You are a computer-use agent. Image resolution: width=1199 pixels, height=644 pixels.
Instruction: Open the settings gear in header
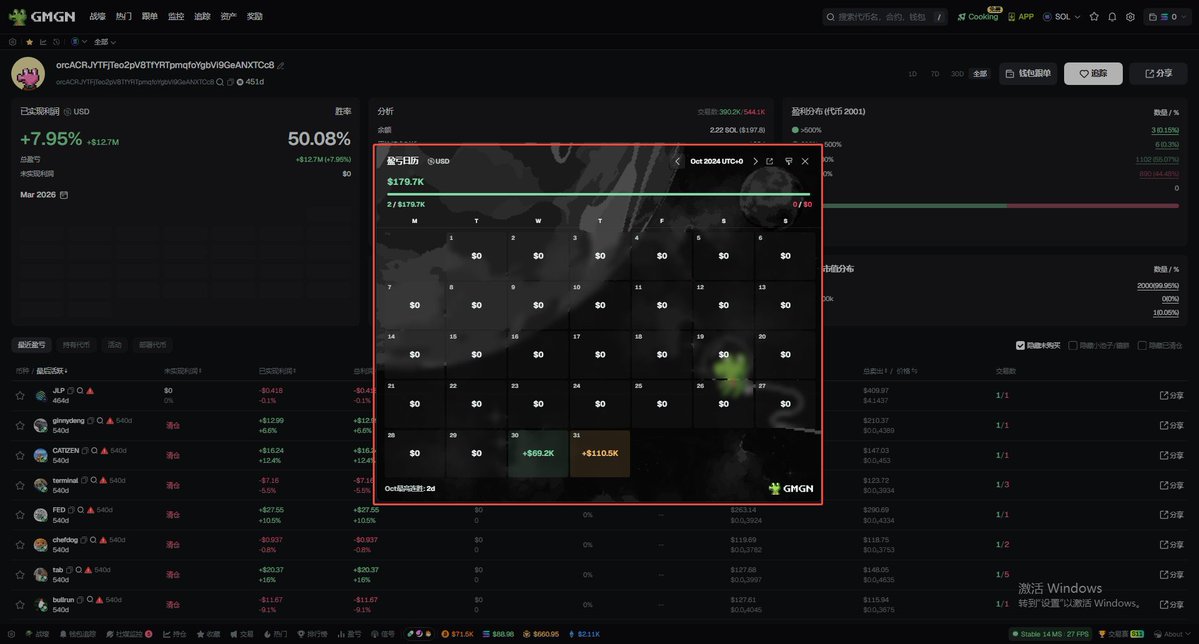[x=1130, y=16]
